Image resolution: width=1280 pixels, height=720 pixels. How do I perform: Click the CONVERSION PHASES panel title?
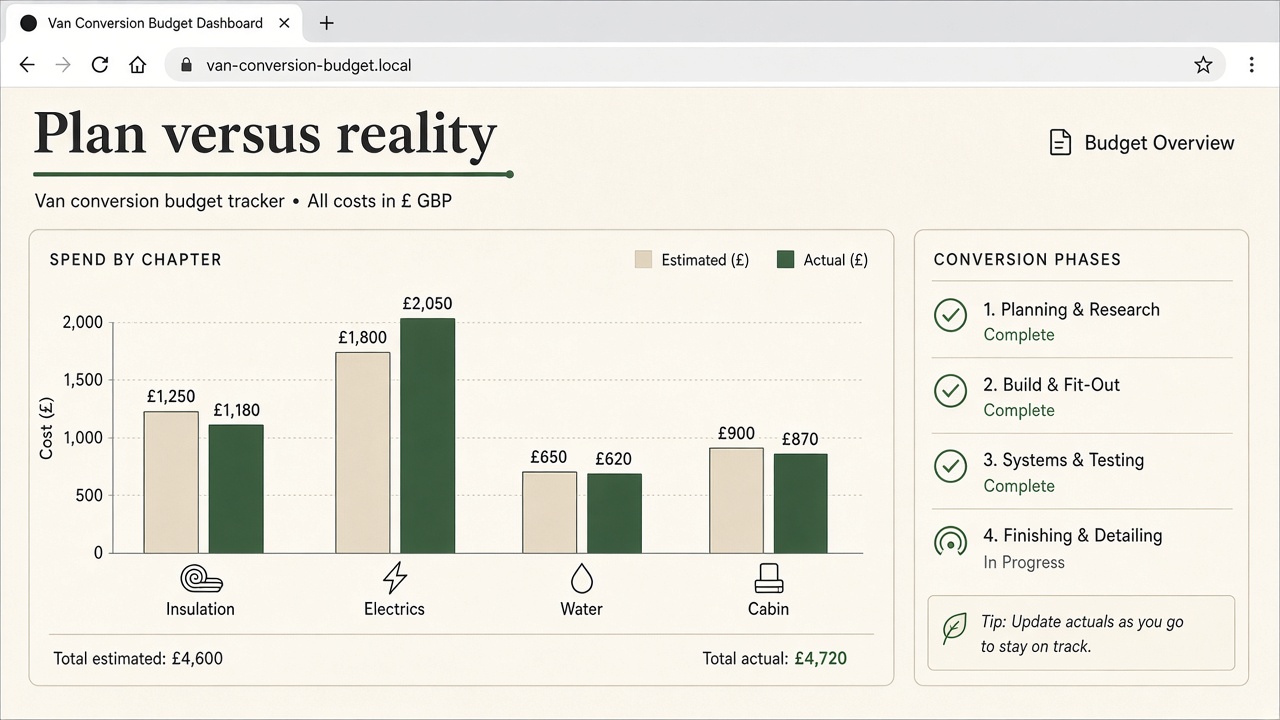1027,260
